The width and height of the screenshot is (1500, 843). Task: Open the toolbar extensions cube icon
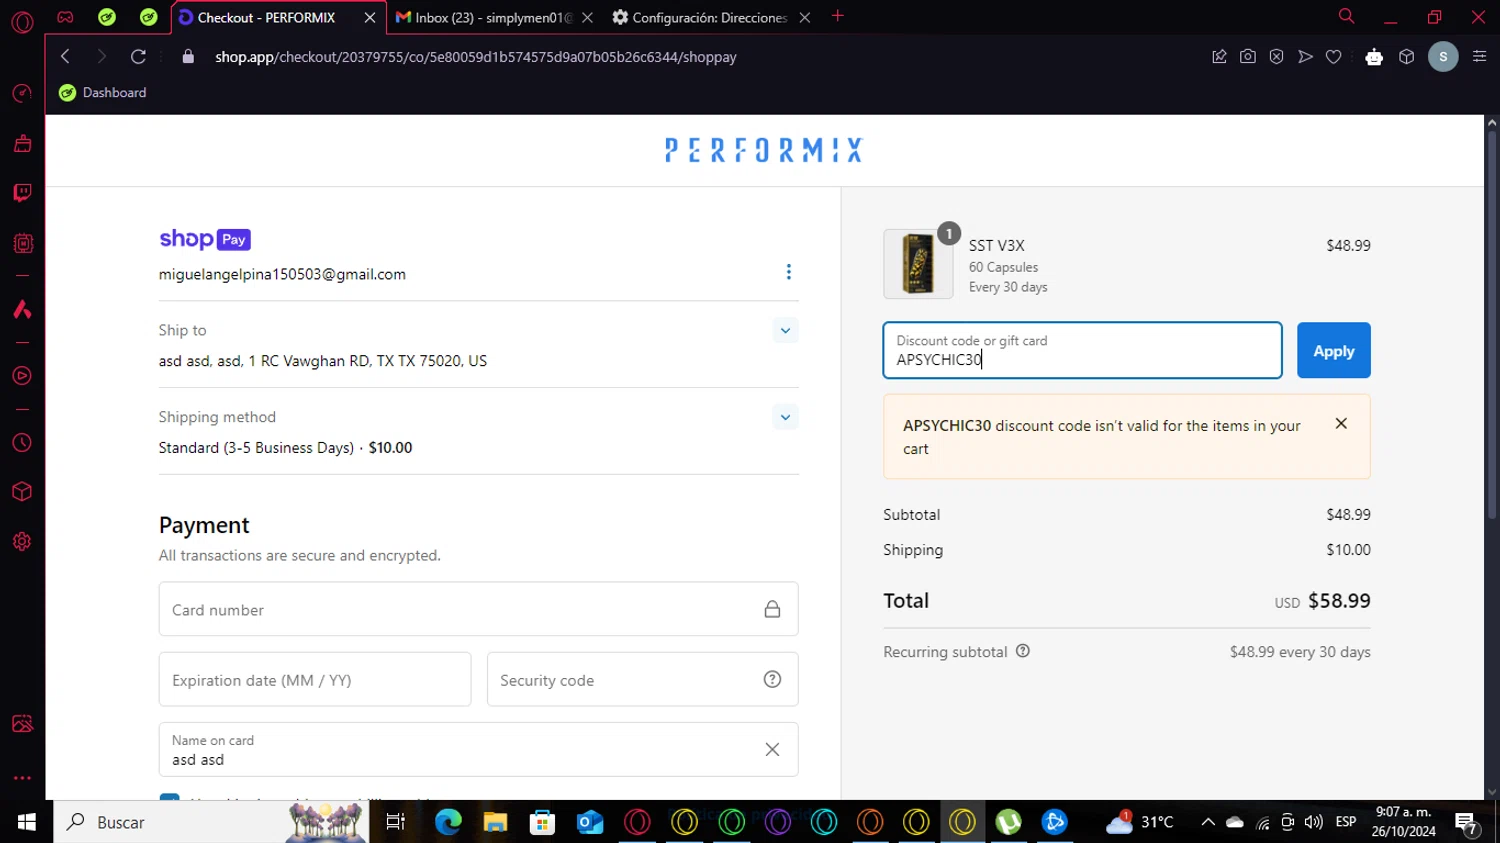click(1407, 57)
